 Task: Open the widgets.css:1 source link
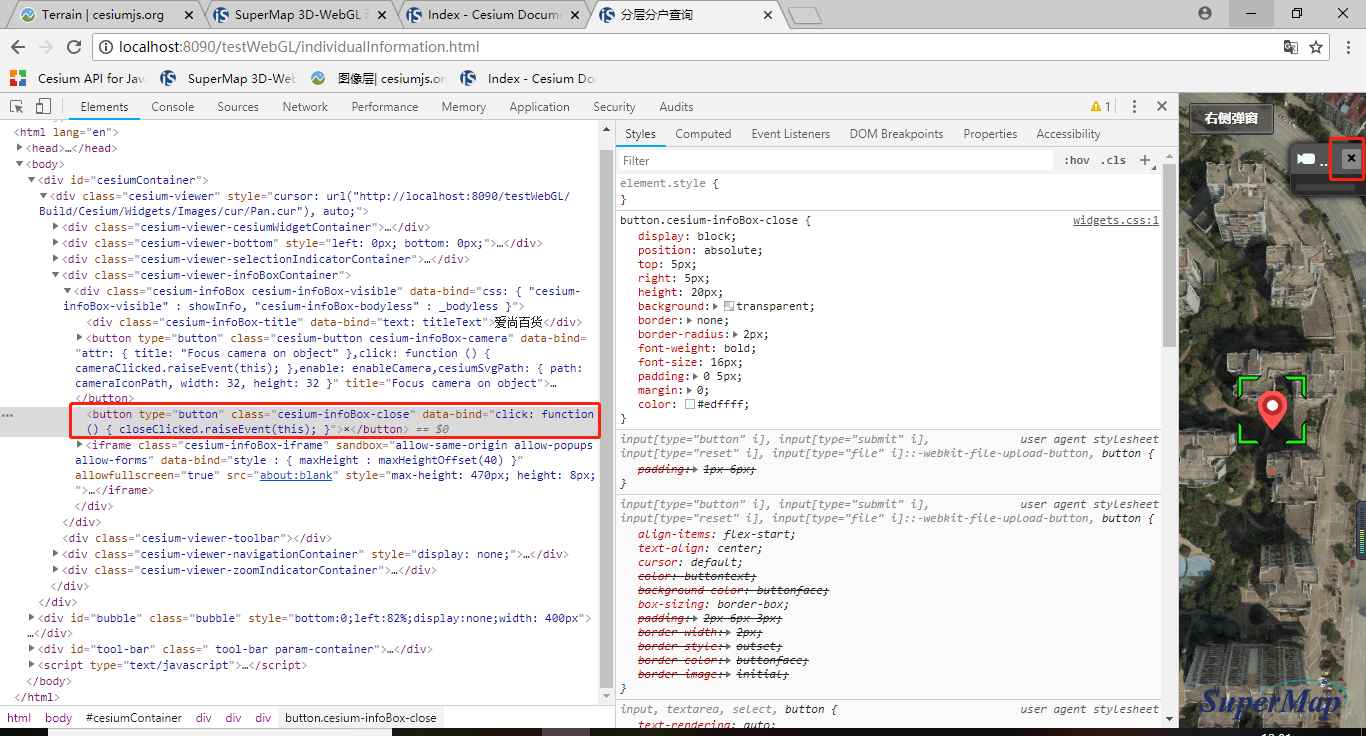click(x=1116, y=220)
